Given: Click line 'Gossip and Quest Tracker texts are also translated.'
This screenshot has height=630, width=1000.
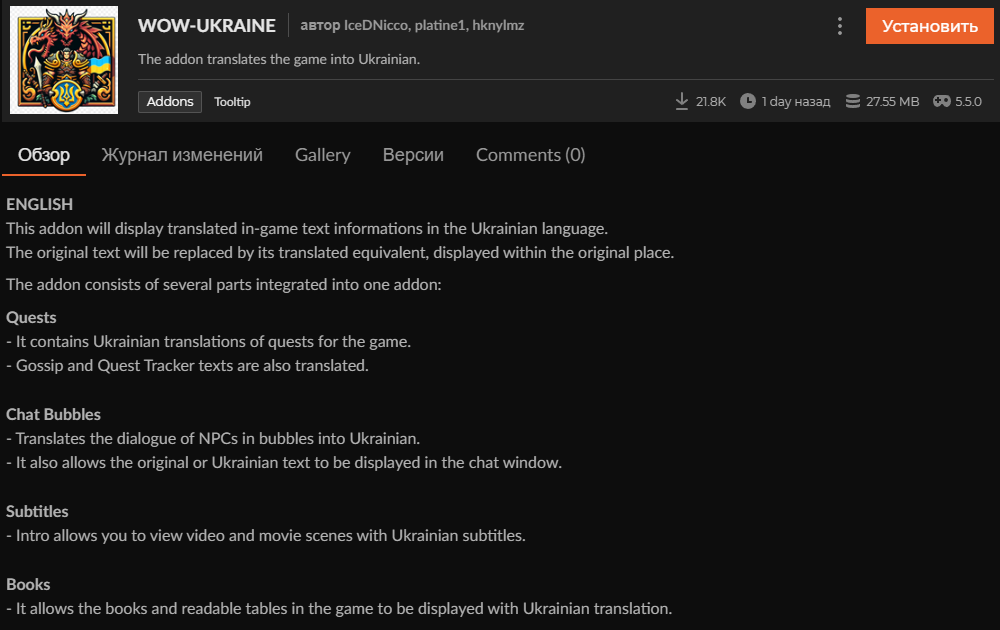Looking at the screenshot, I should (188, 366).
